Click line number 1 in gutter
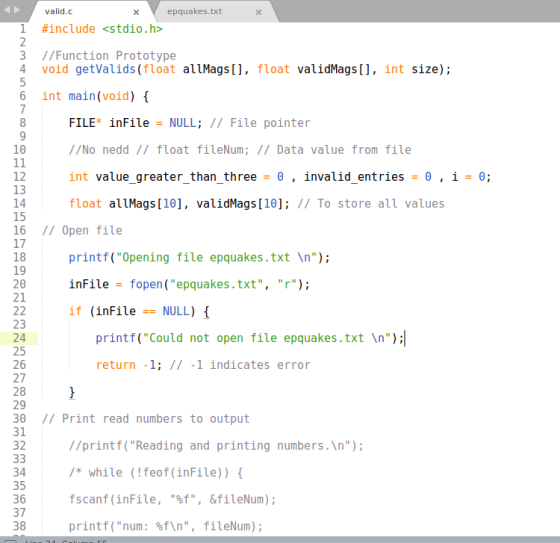Screen dimensions: 560x543 (x=22, y=29)
